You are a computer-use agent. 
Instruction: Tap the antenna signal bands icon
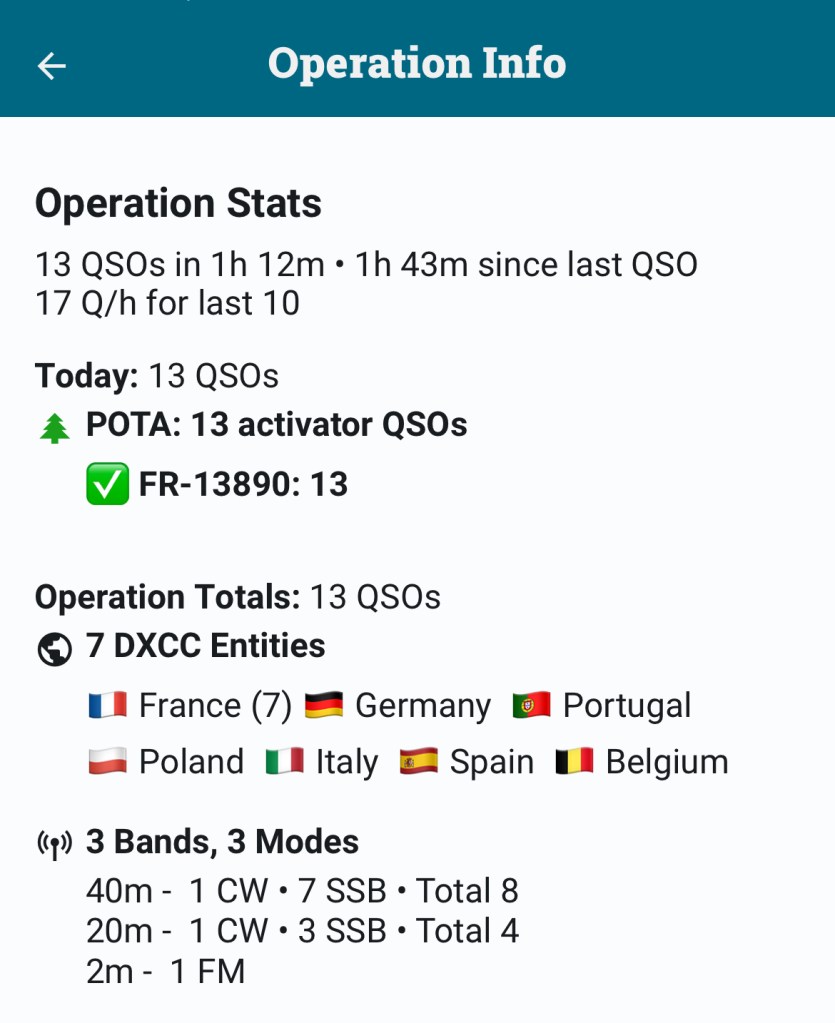[x=55, y=845]
